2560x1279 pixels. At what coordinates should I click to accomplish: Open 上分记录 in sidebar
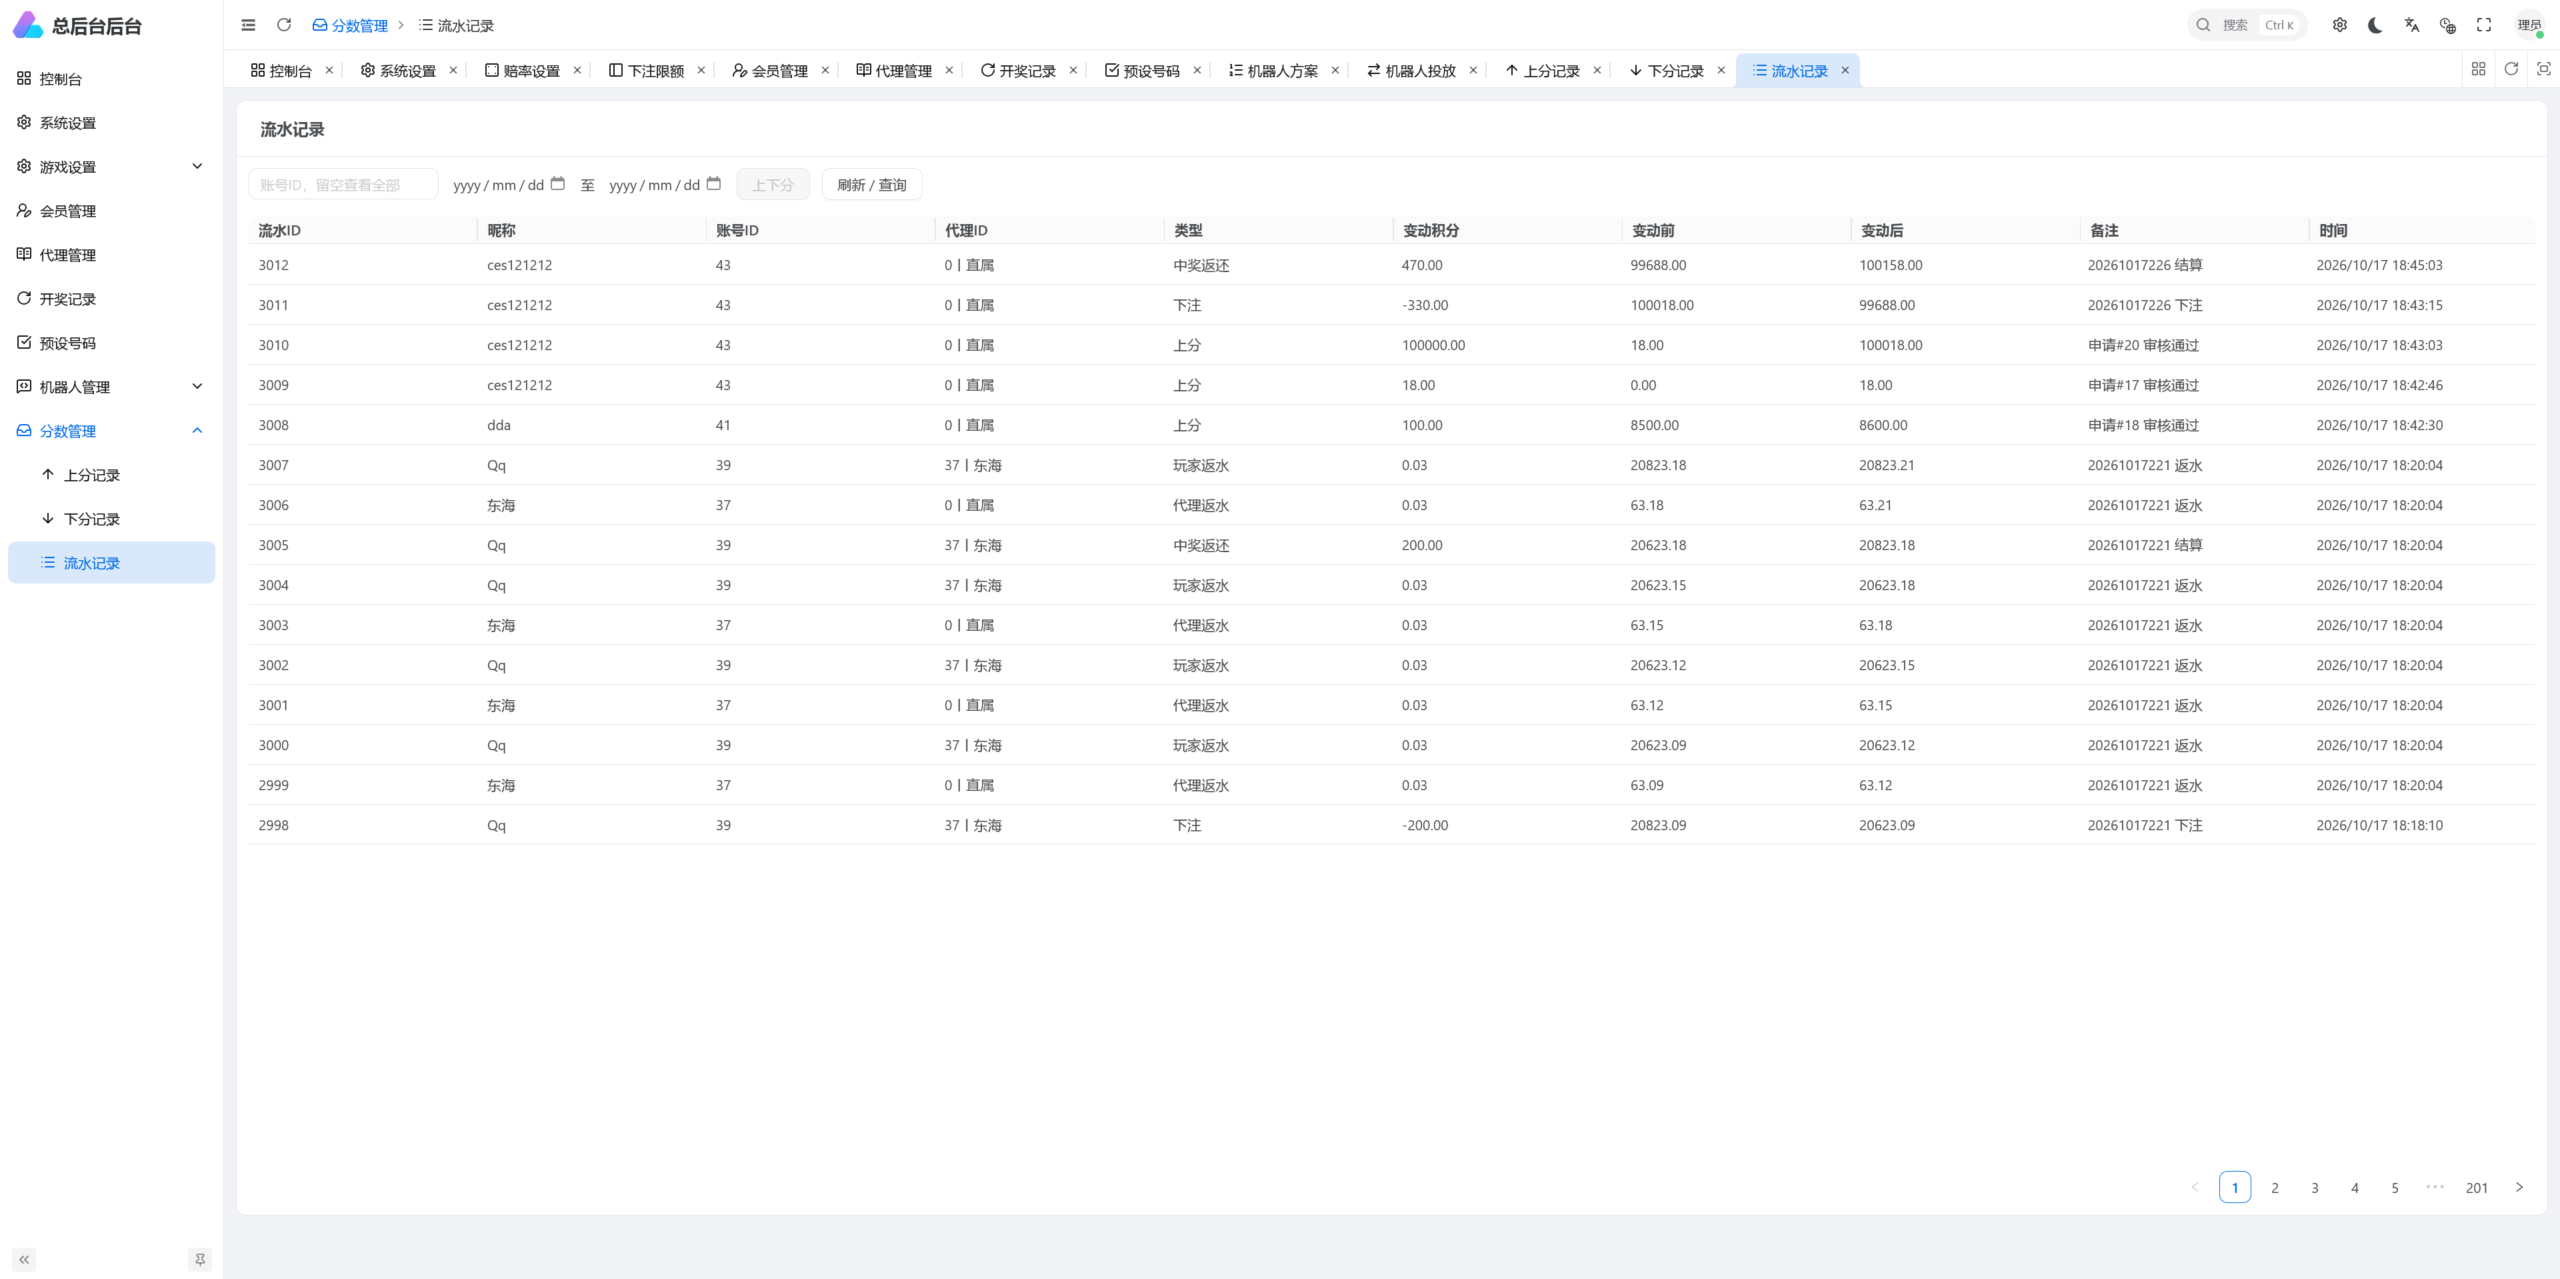pos(111,475)
